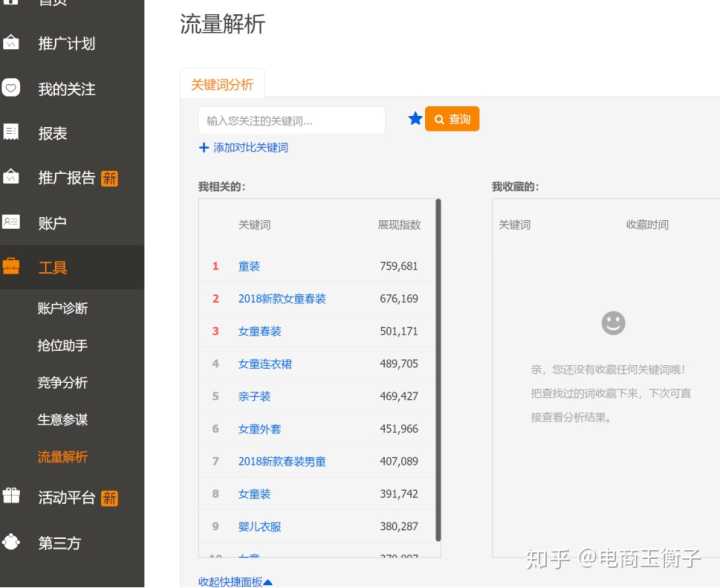Click the keyword list vertical scrollbar
Image resolution: width=720 pixels, height=588 pixels.
coord(438,370)
